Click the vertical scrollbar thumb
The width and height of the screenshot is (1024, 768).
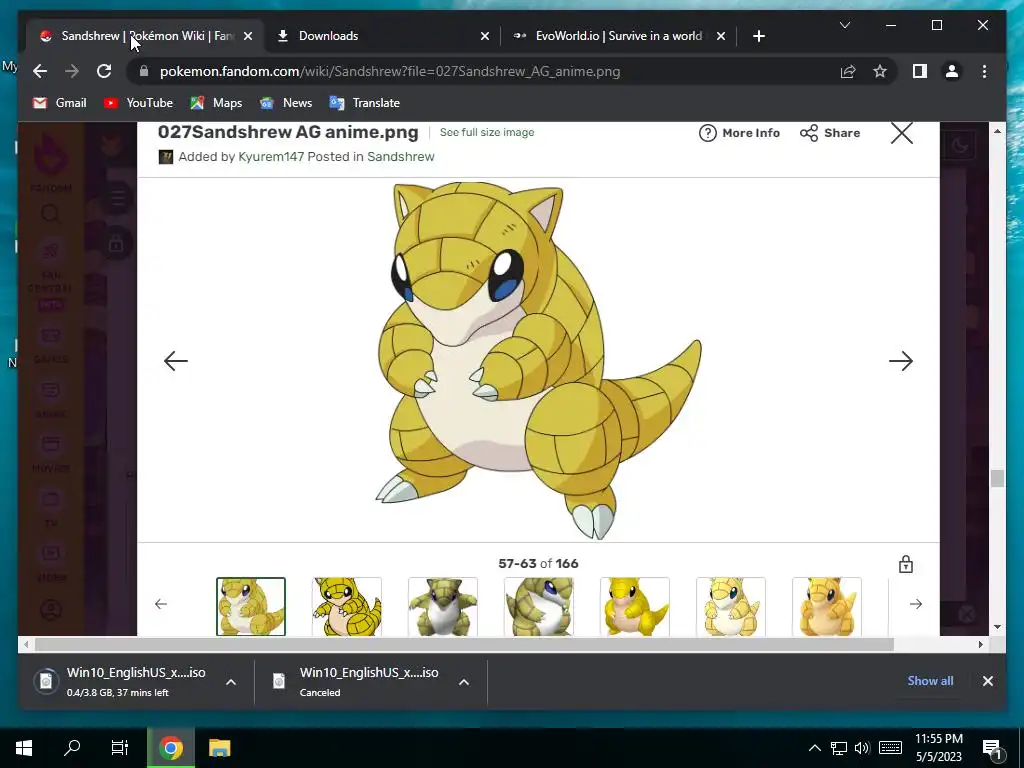[997, 479]
